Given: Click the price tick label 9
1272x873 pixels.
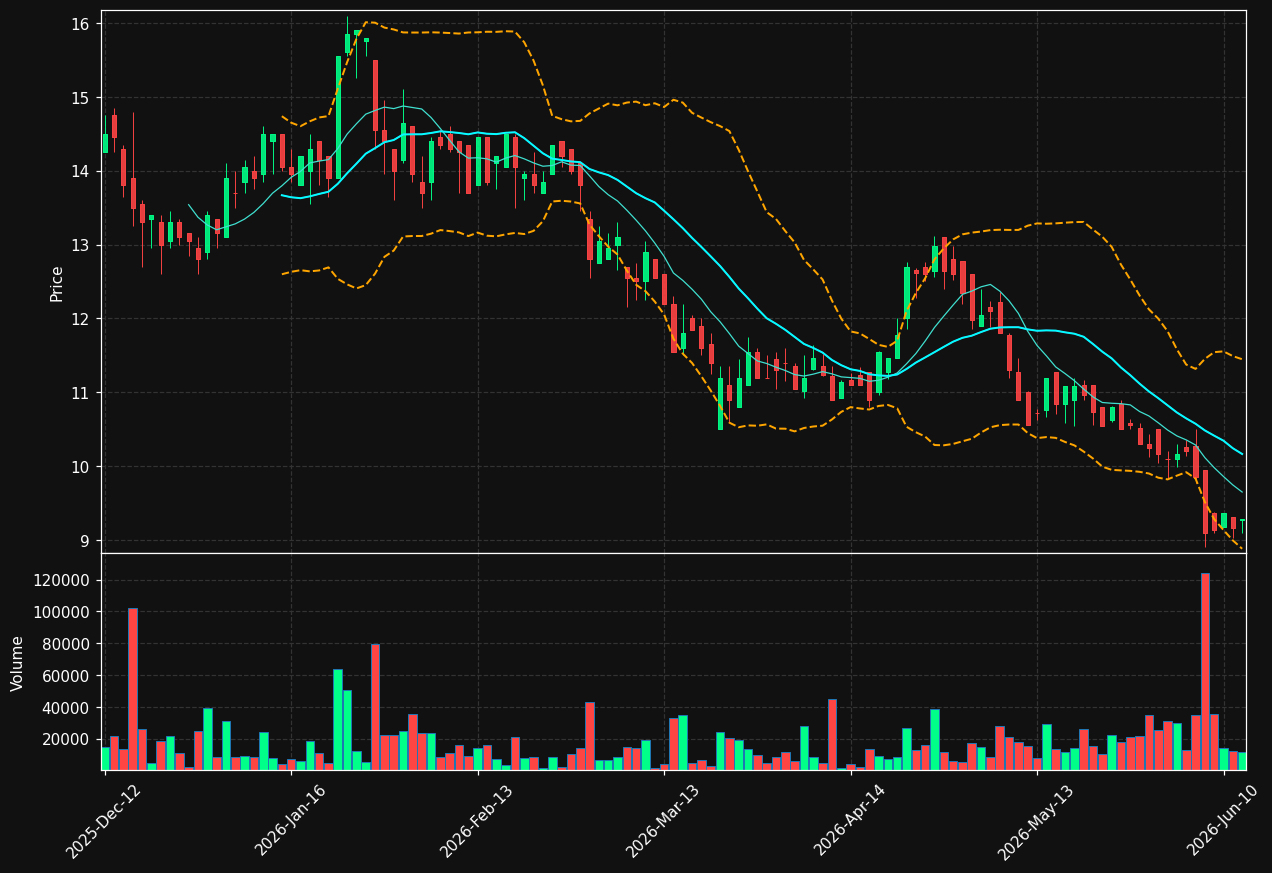Looking at the screenshot, I should point(85,541).
